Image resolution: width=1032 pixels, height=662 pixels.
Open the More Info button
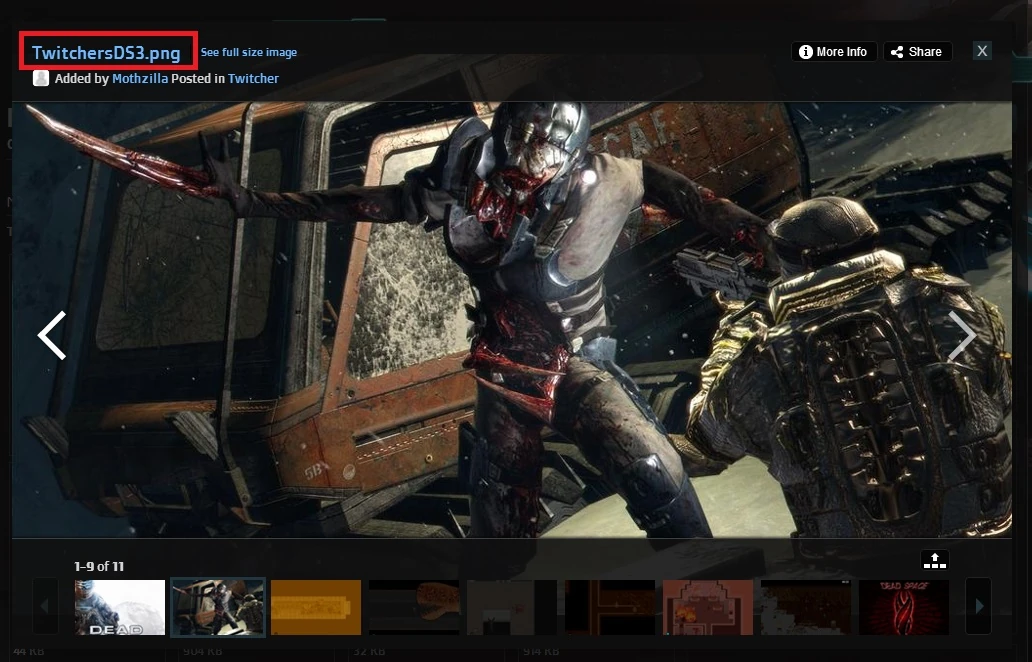(x=834, y=51)
